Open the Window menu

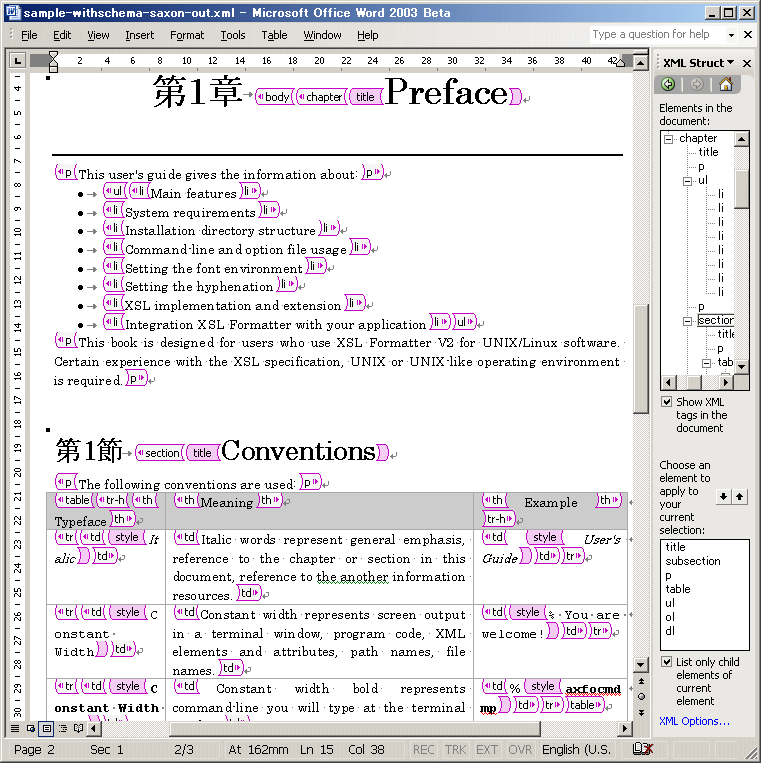(x=322, y=35)
